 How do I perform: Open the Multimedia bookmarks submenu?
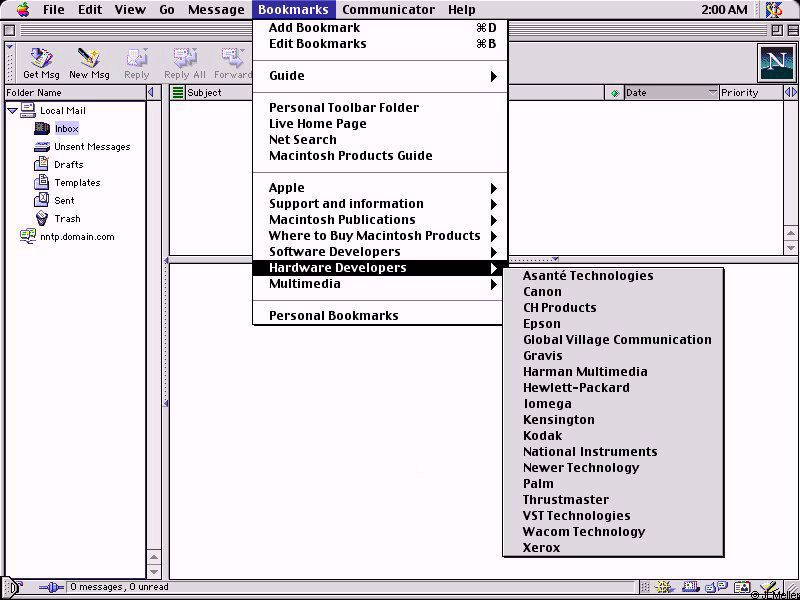coord(380,284)
